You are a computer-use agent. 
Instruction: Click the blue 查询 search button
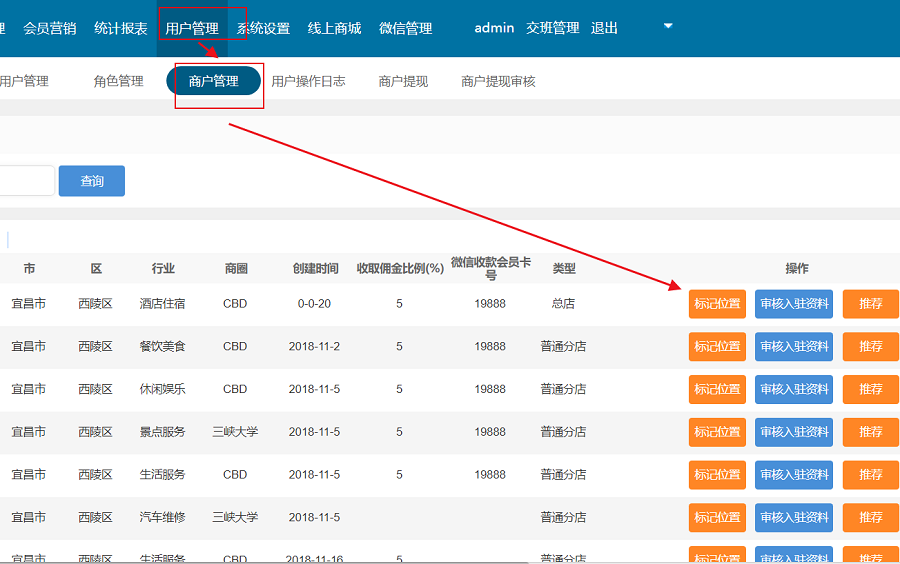tap(92, 181)
